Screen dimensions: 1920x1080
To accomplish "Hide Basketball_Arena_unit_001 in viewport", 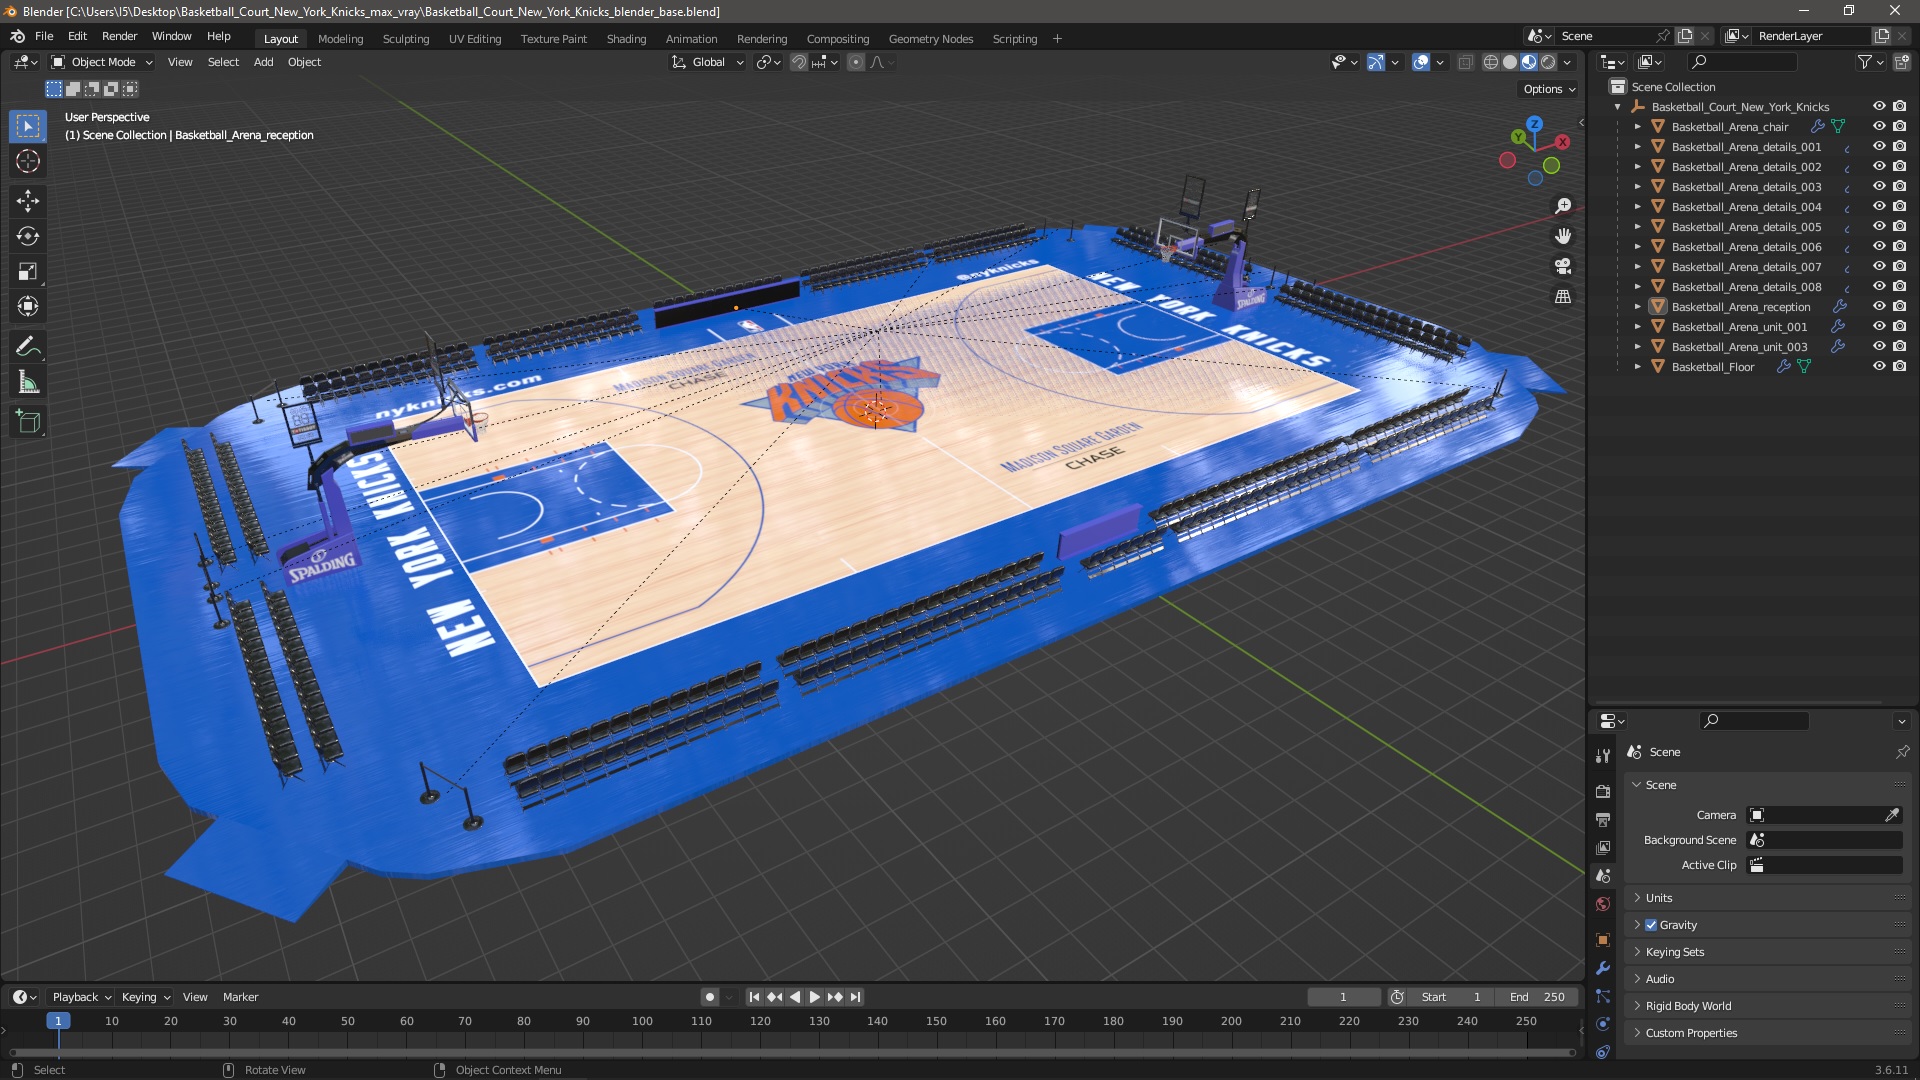I will pos(1879,327).
